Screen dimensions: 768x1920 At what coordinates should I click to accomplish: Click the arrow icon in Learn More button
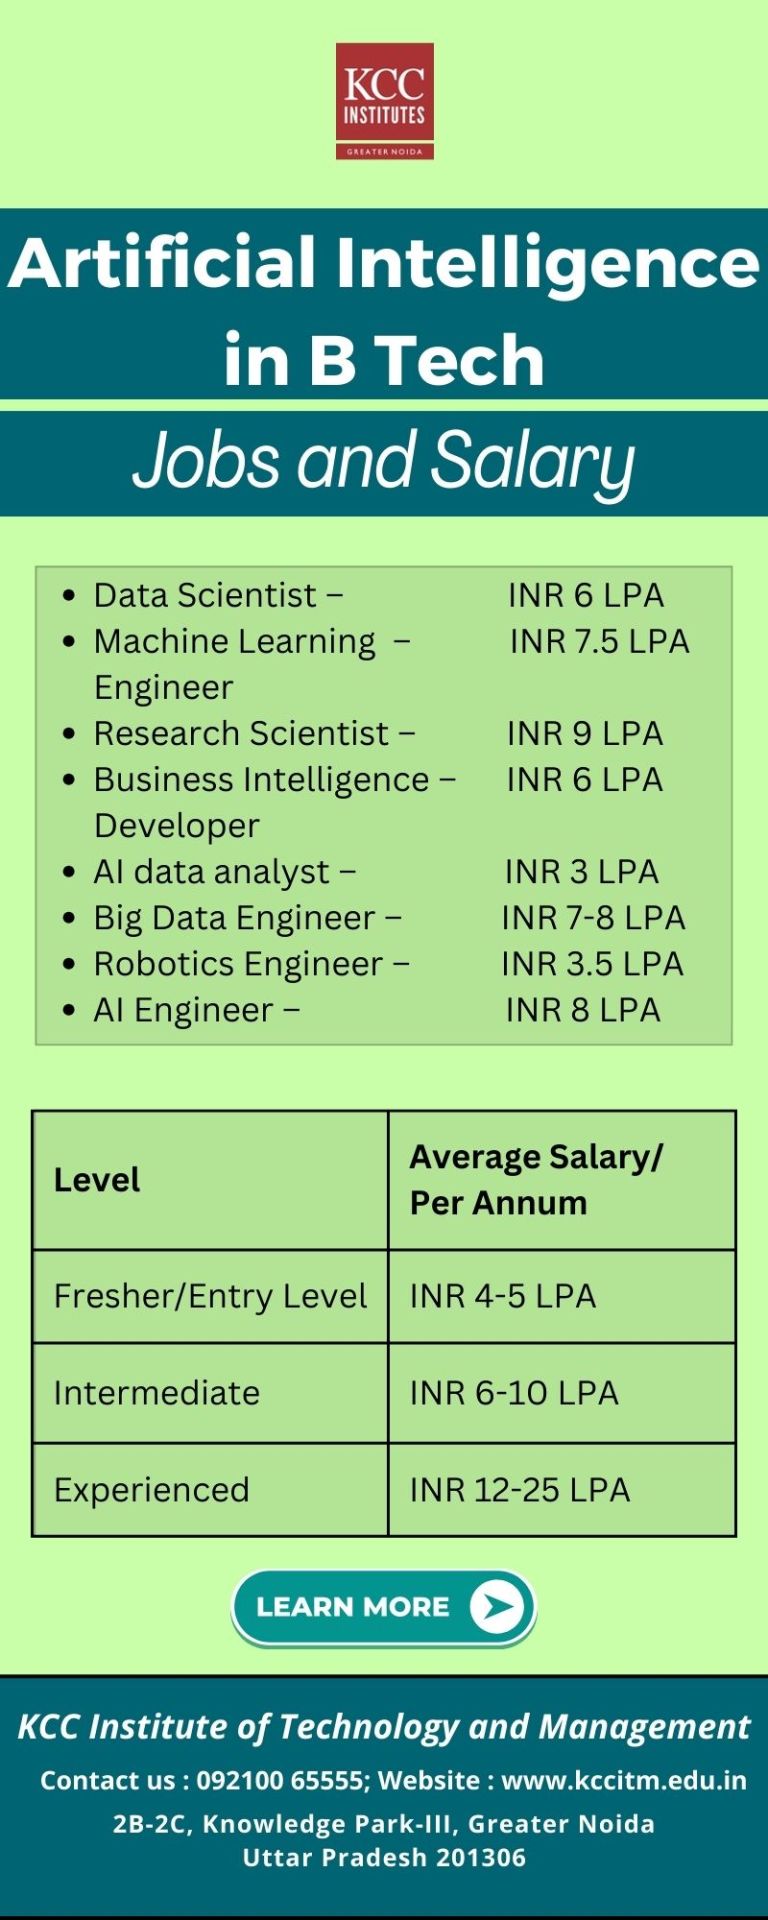coord(497,1606)
